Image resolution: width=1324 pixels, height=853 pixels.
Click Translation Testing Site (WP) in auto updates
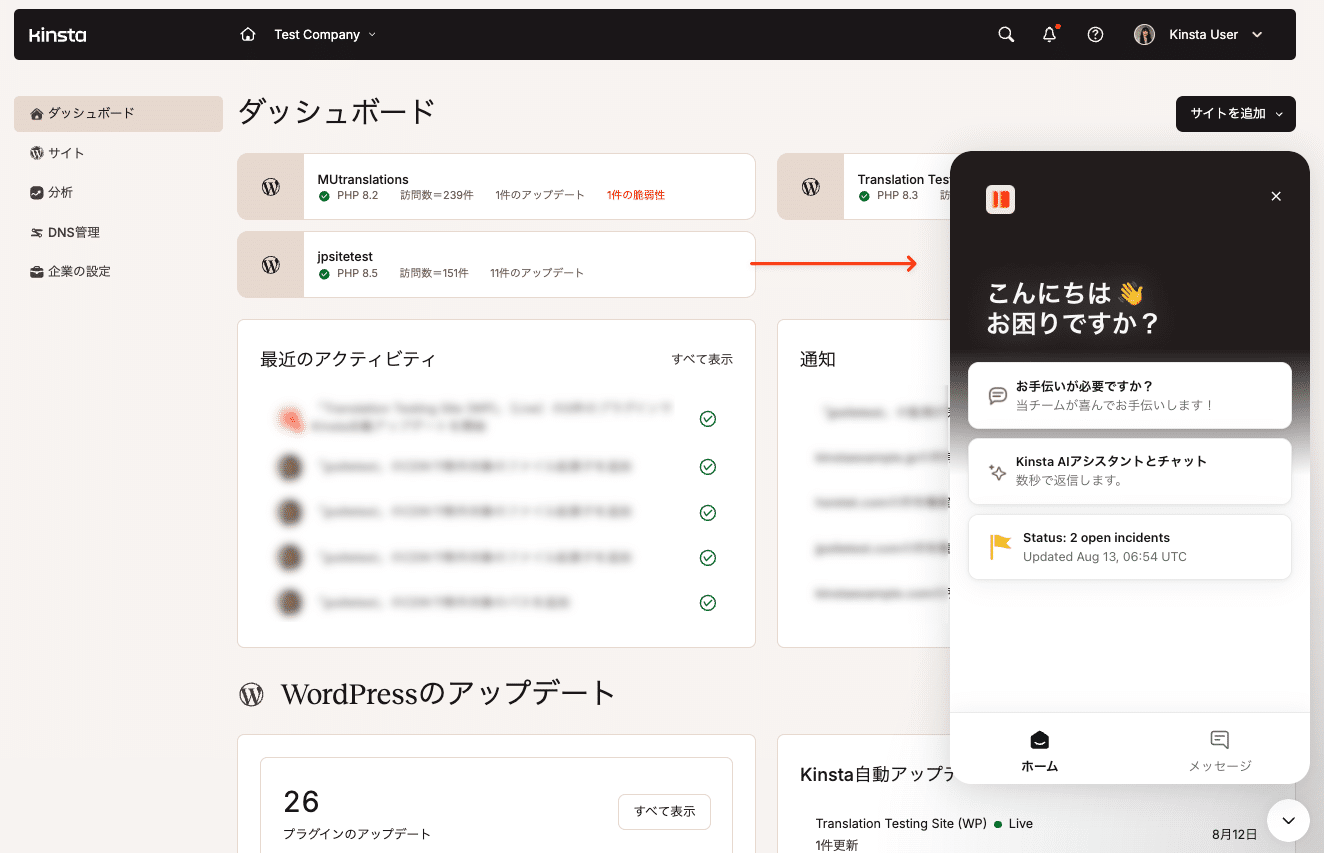901,824
